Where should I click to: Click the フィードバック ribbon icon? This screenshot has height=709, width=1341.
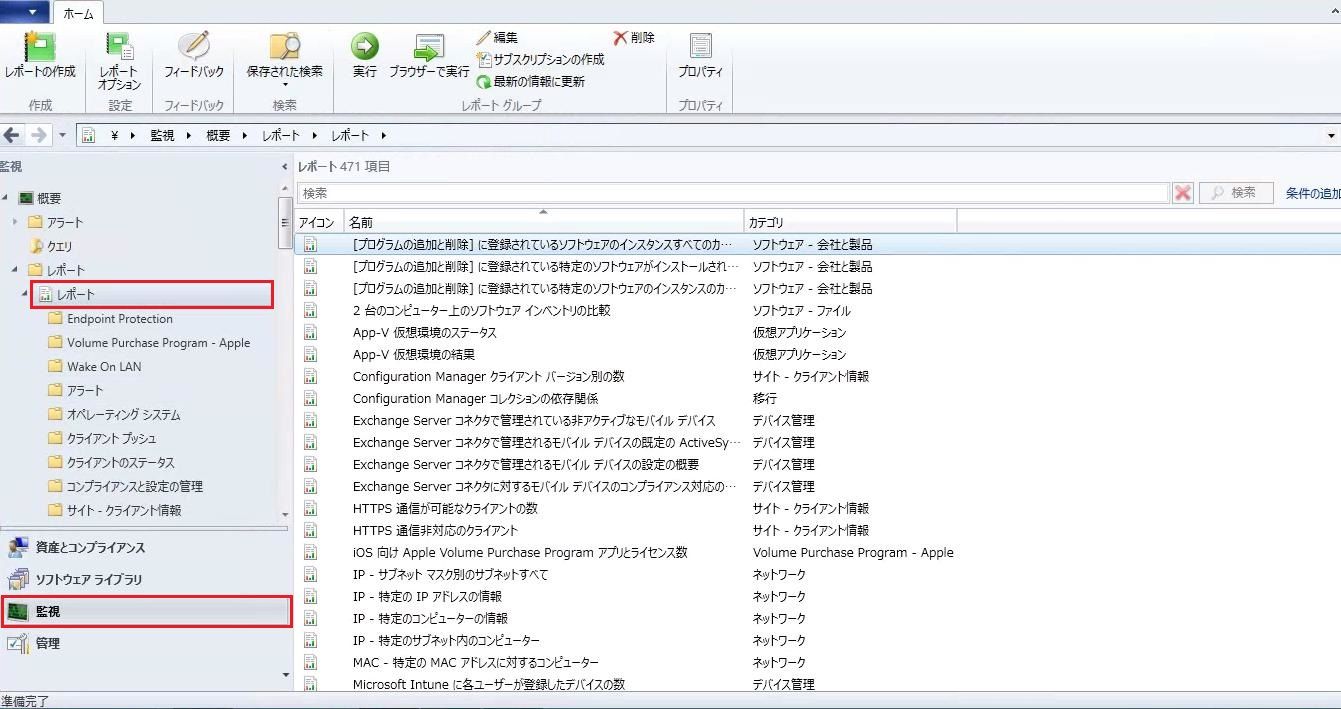pyautogui.click(x=194, y=56)
